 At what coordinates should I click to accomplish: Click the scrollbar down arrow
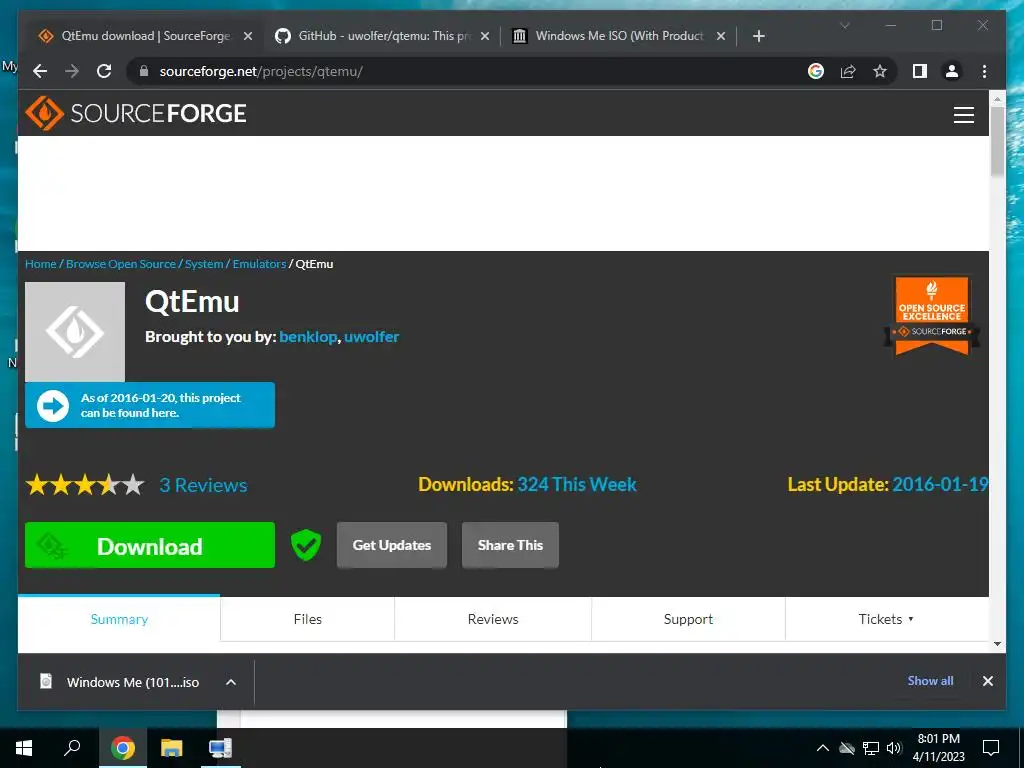[997, 644]
